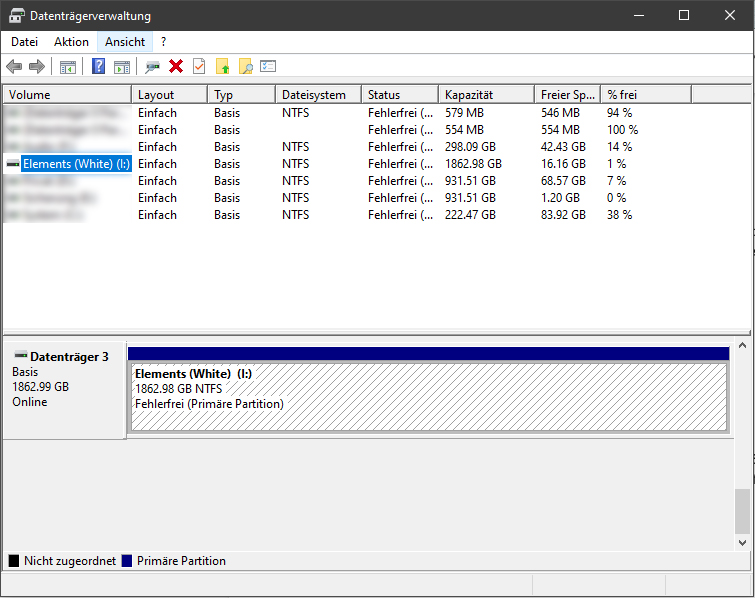Click the 0 % free cell
This screenshot has width=755, height=598.
coord(616,198)
